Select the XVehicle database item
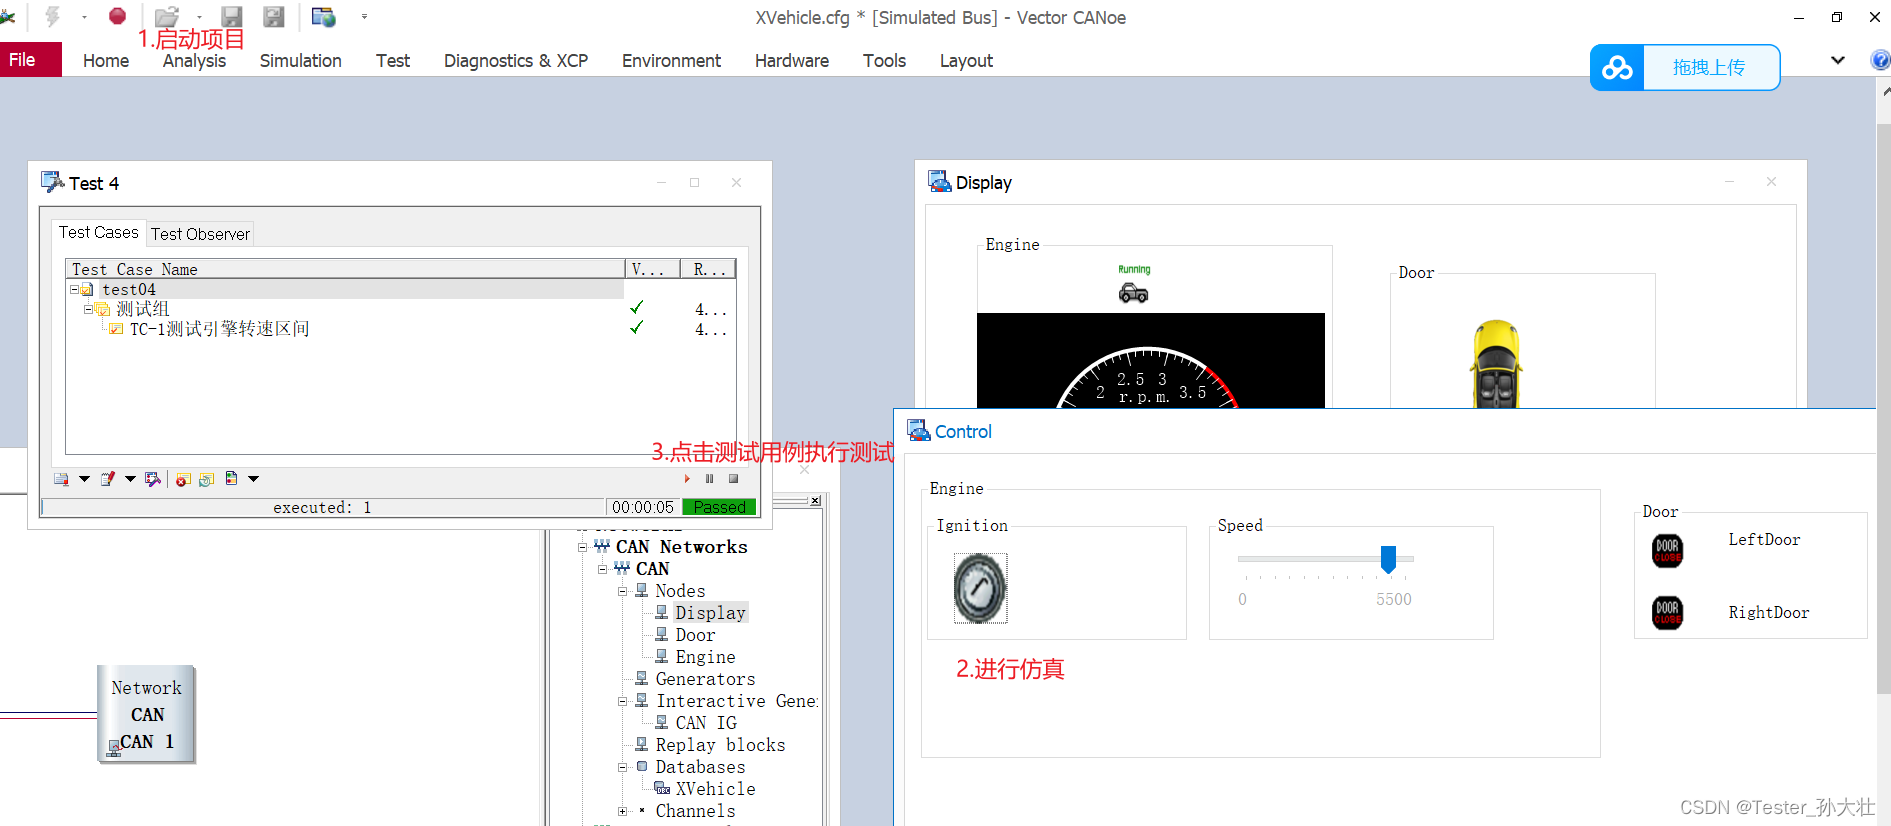 click(x=715, y=789)
